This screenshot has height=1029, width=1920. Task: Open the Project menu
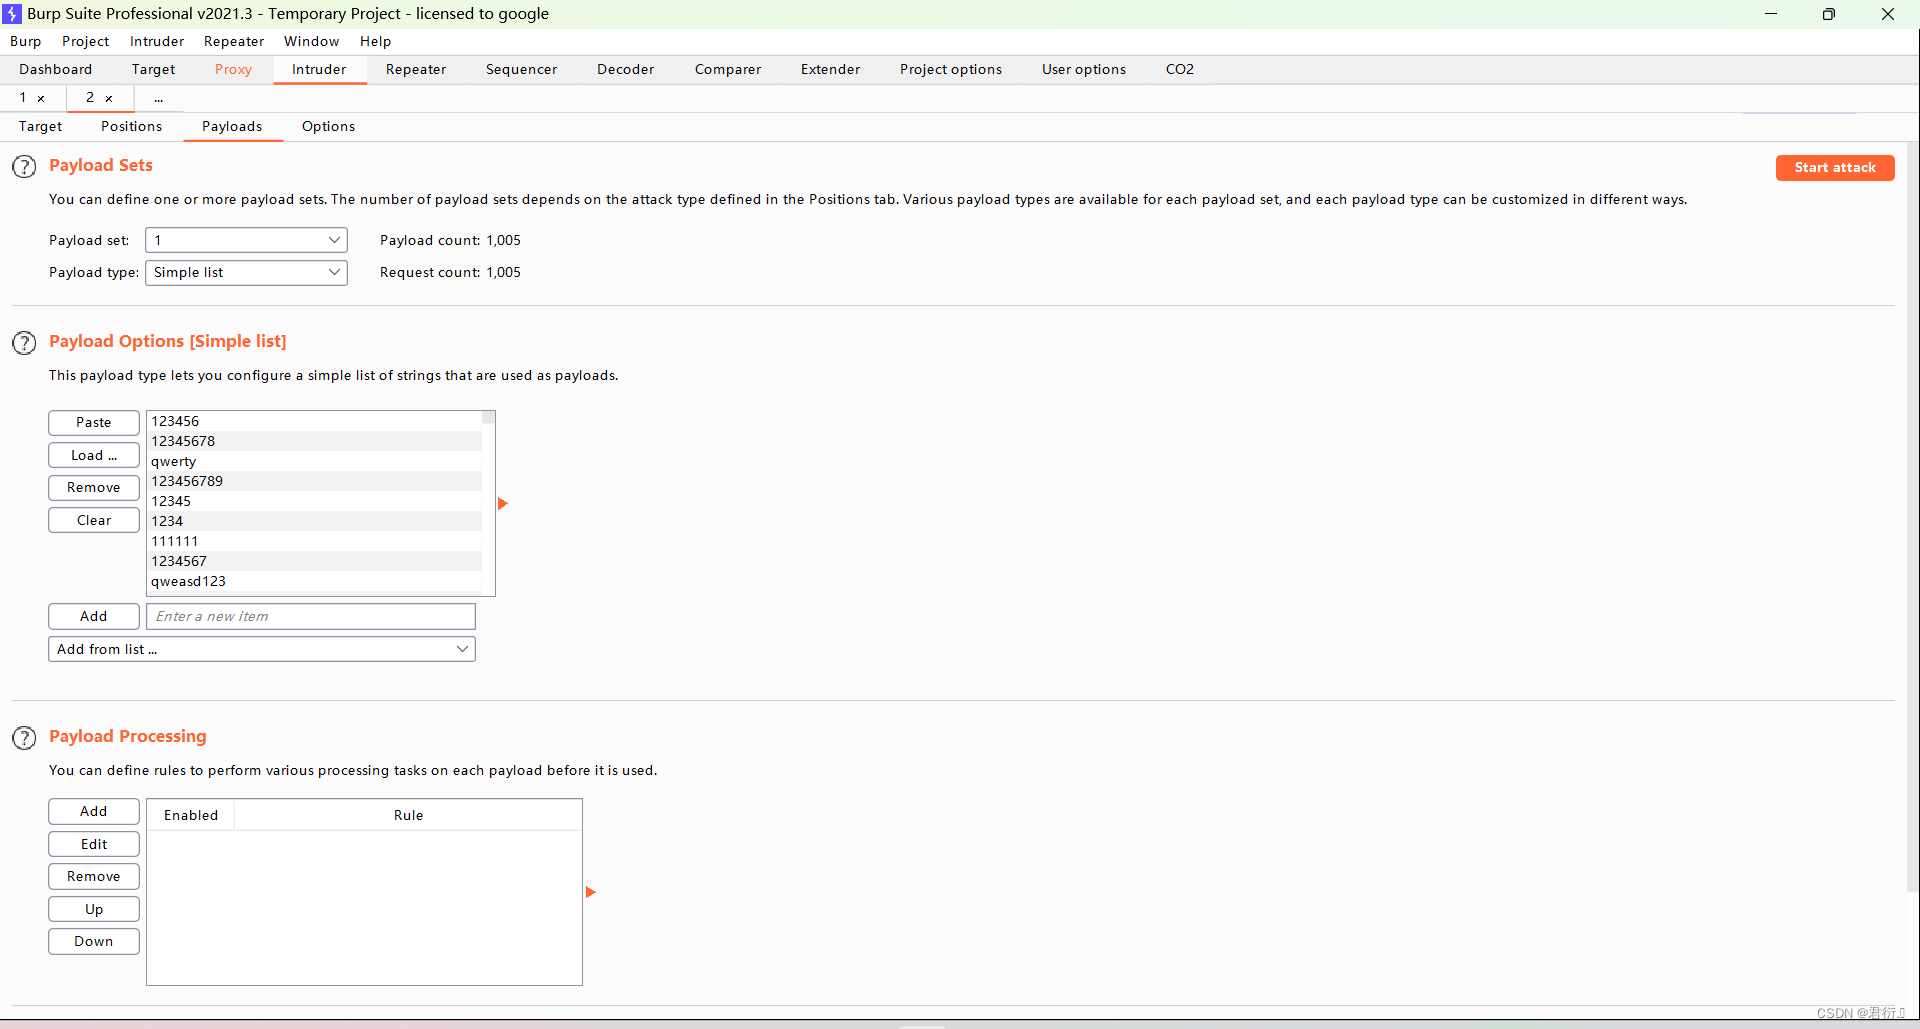pyautogui.click(x=85, y=41)
